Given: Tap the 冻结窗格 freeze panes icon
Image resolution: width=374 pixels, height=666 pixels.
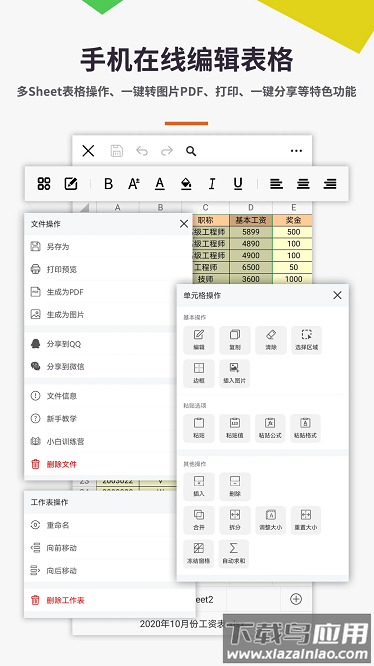Looking at the screenshot, I should coord(198,554).
